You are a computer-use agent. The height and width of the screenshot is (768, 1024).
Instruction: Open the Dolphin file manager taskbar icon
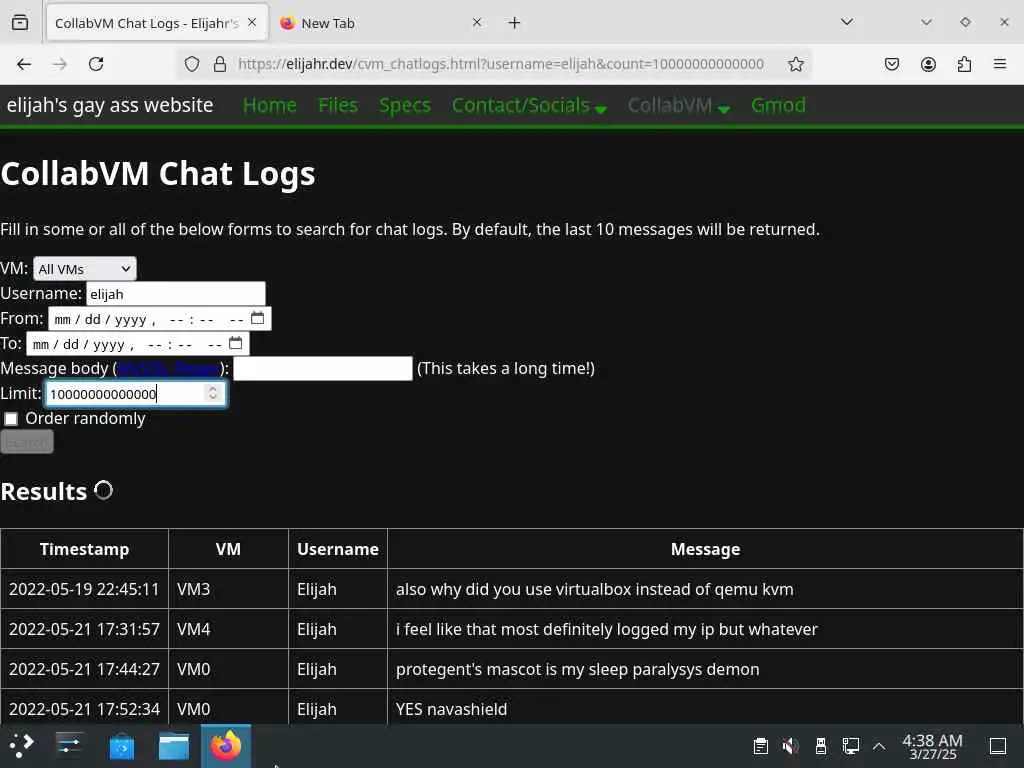174,746
